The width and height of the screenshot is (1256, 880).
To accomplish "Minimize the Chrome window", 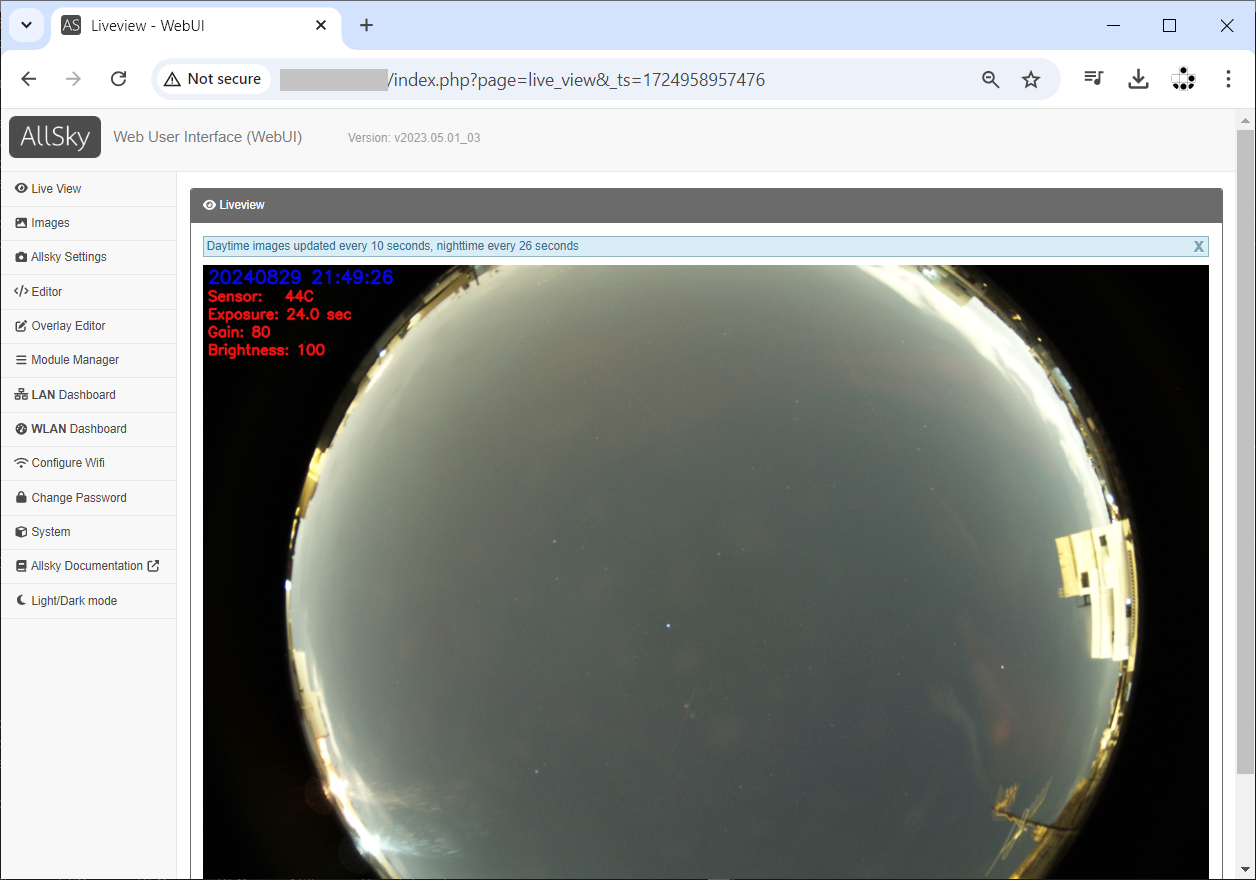I will pos(1111,26).
